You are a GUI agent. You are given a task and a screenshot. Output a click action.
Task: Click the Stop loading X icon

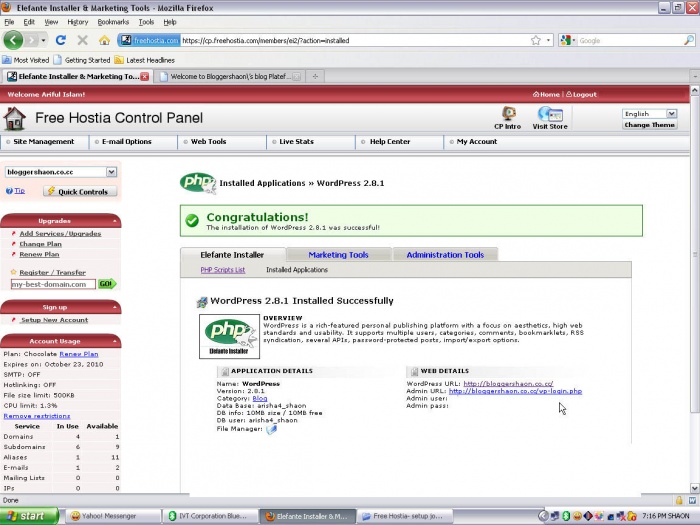83,40
